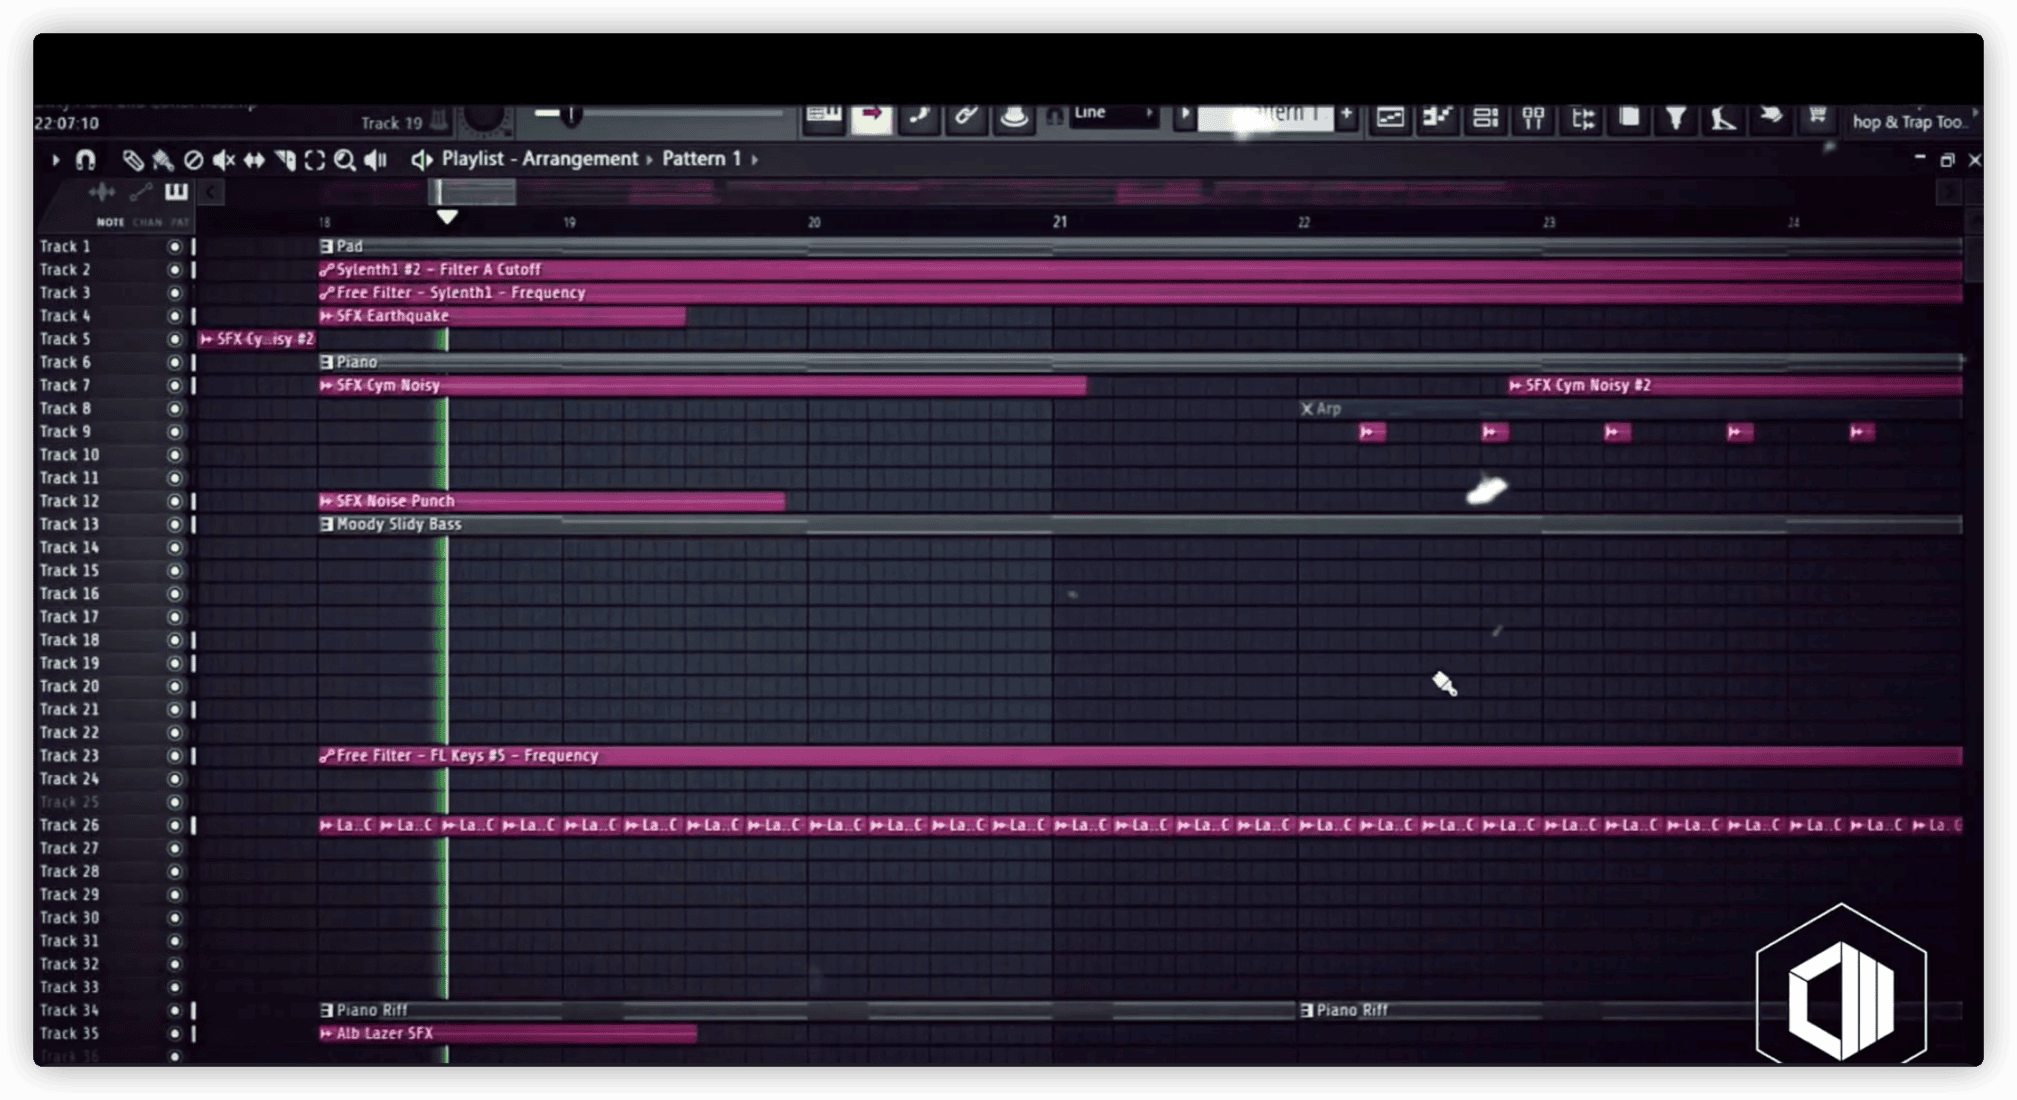Select Sylenth1 #2 - Filter A Cutoff clip
Viewport: 2017px width, 1100px height.
click(1140, 269)
